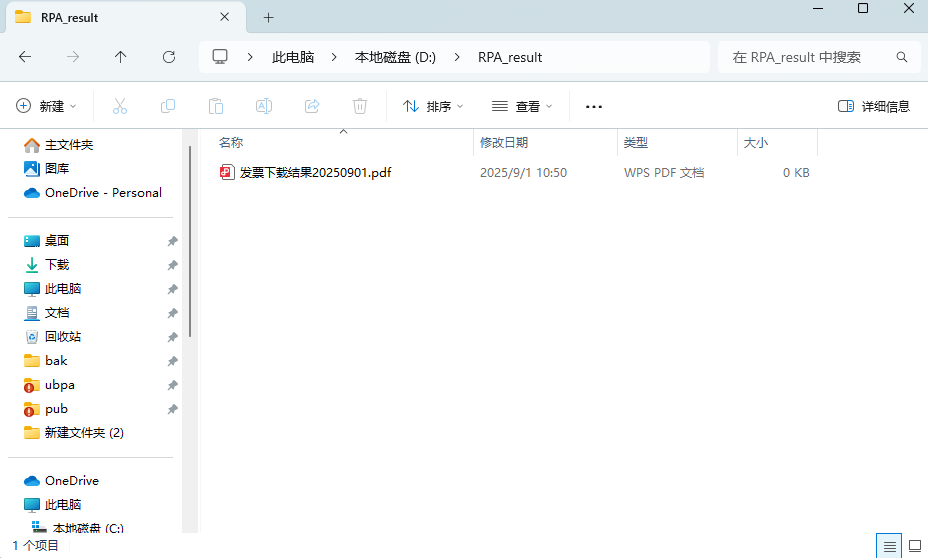Click the Cut scissors icon in toolbar

click(120, 106)
